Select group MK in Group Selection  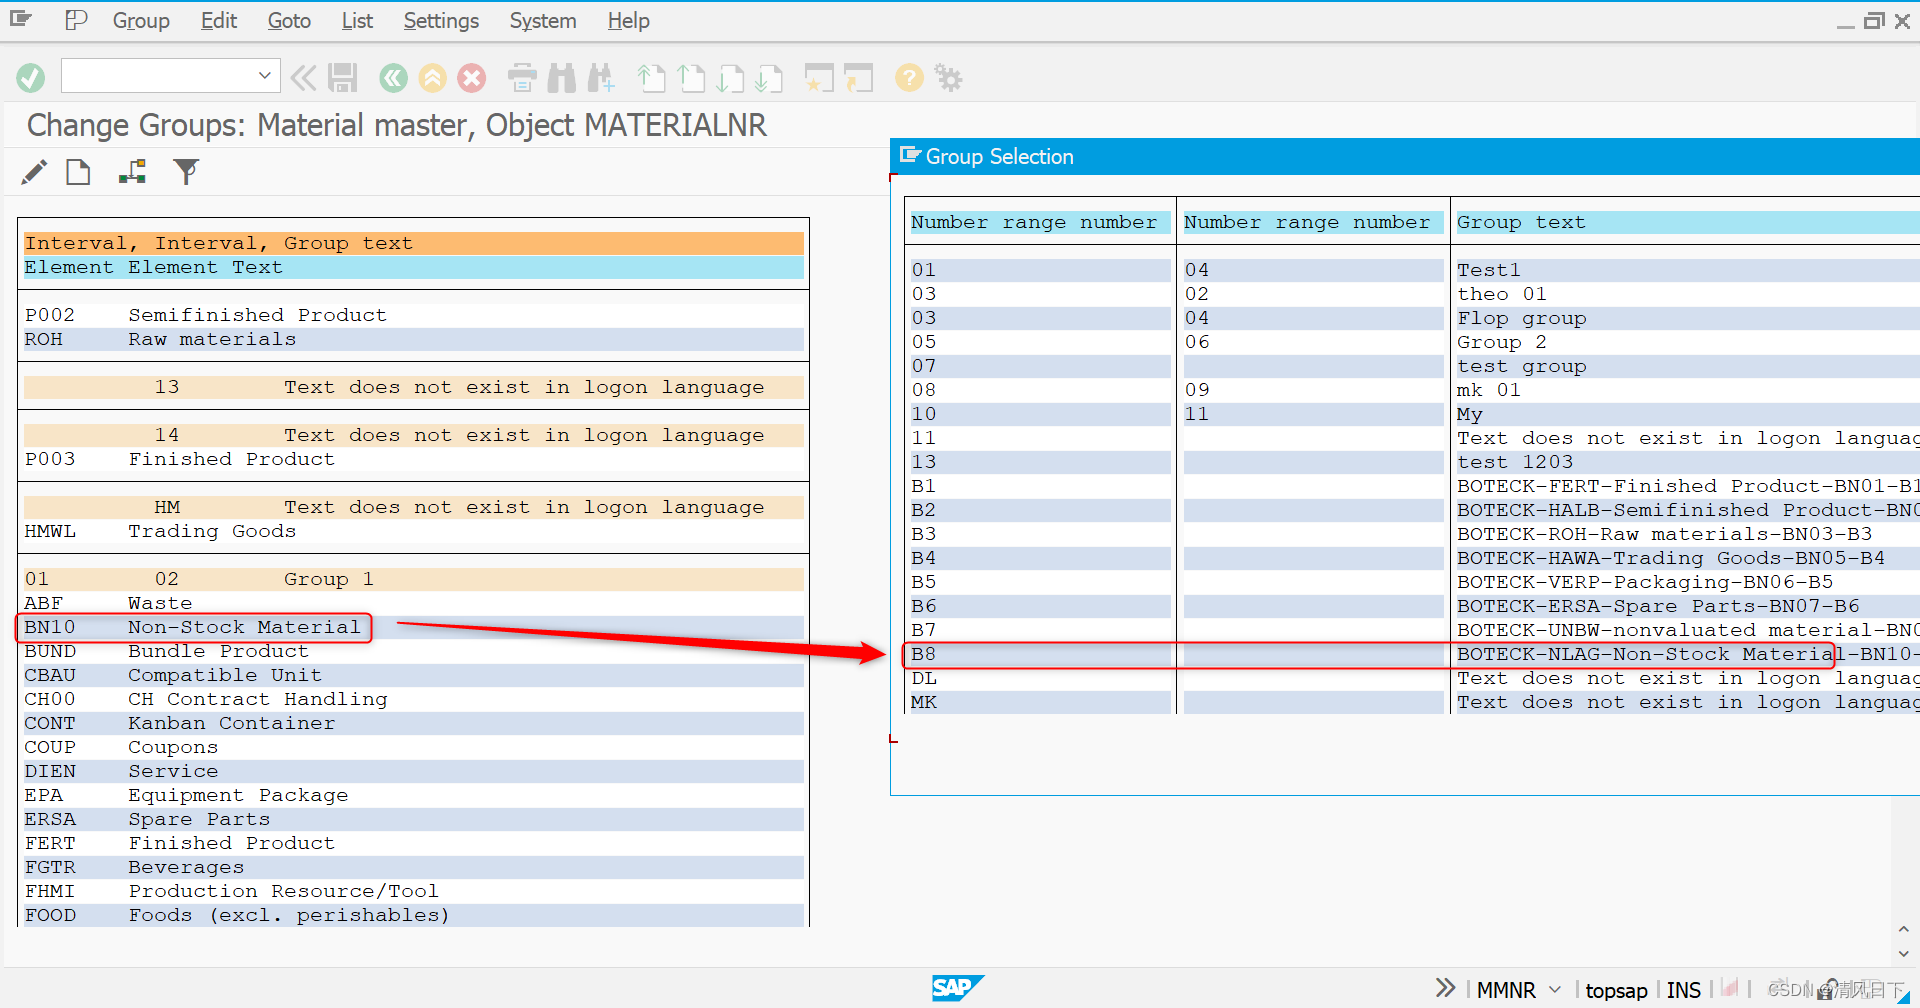pyautogui.click(x=1414, y=702)
